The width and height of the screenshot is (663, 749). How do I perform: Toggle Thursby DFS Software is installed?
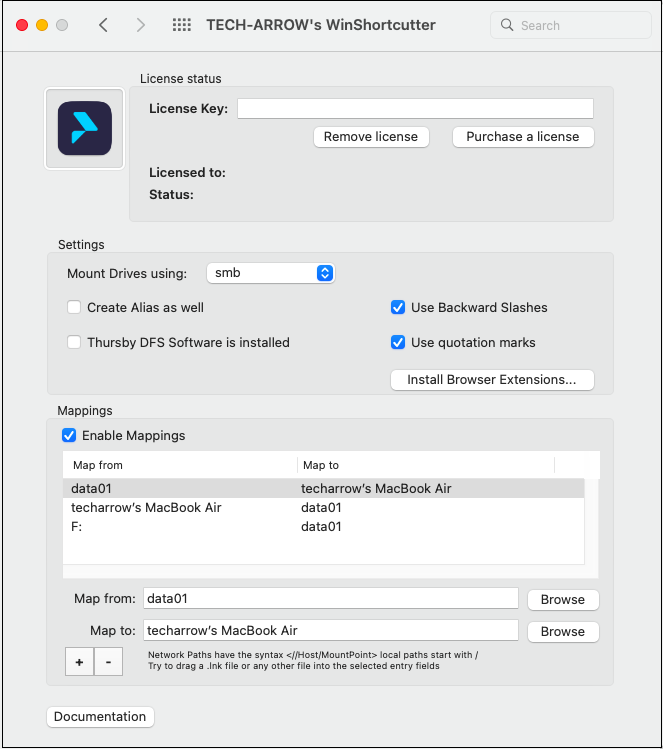(74, 342)
